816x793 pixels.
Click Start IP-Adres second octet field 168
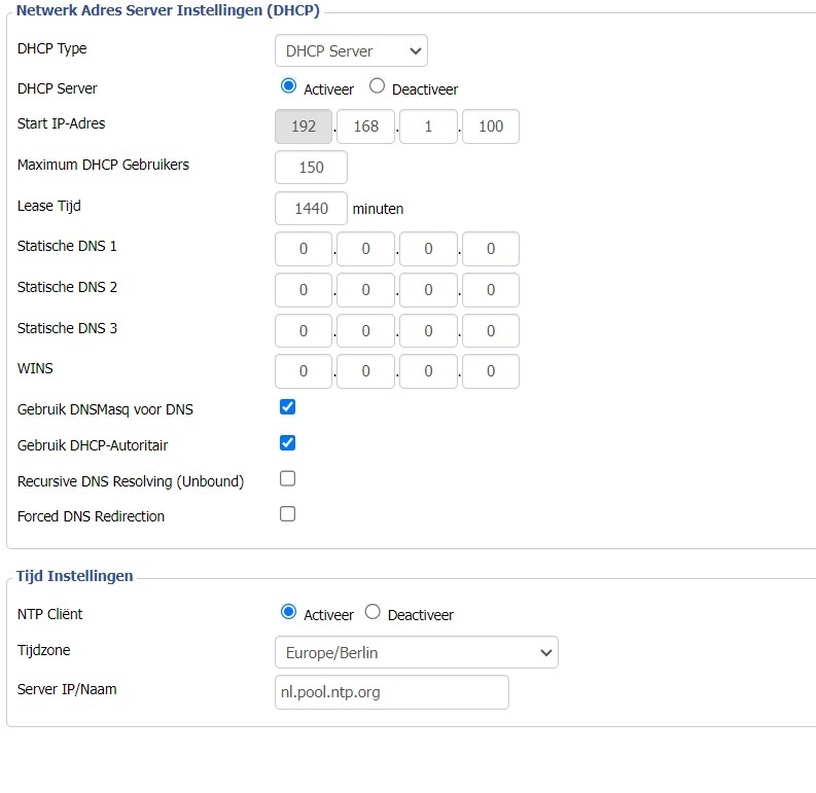coord(366,126)
